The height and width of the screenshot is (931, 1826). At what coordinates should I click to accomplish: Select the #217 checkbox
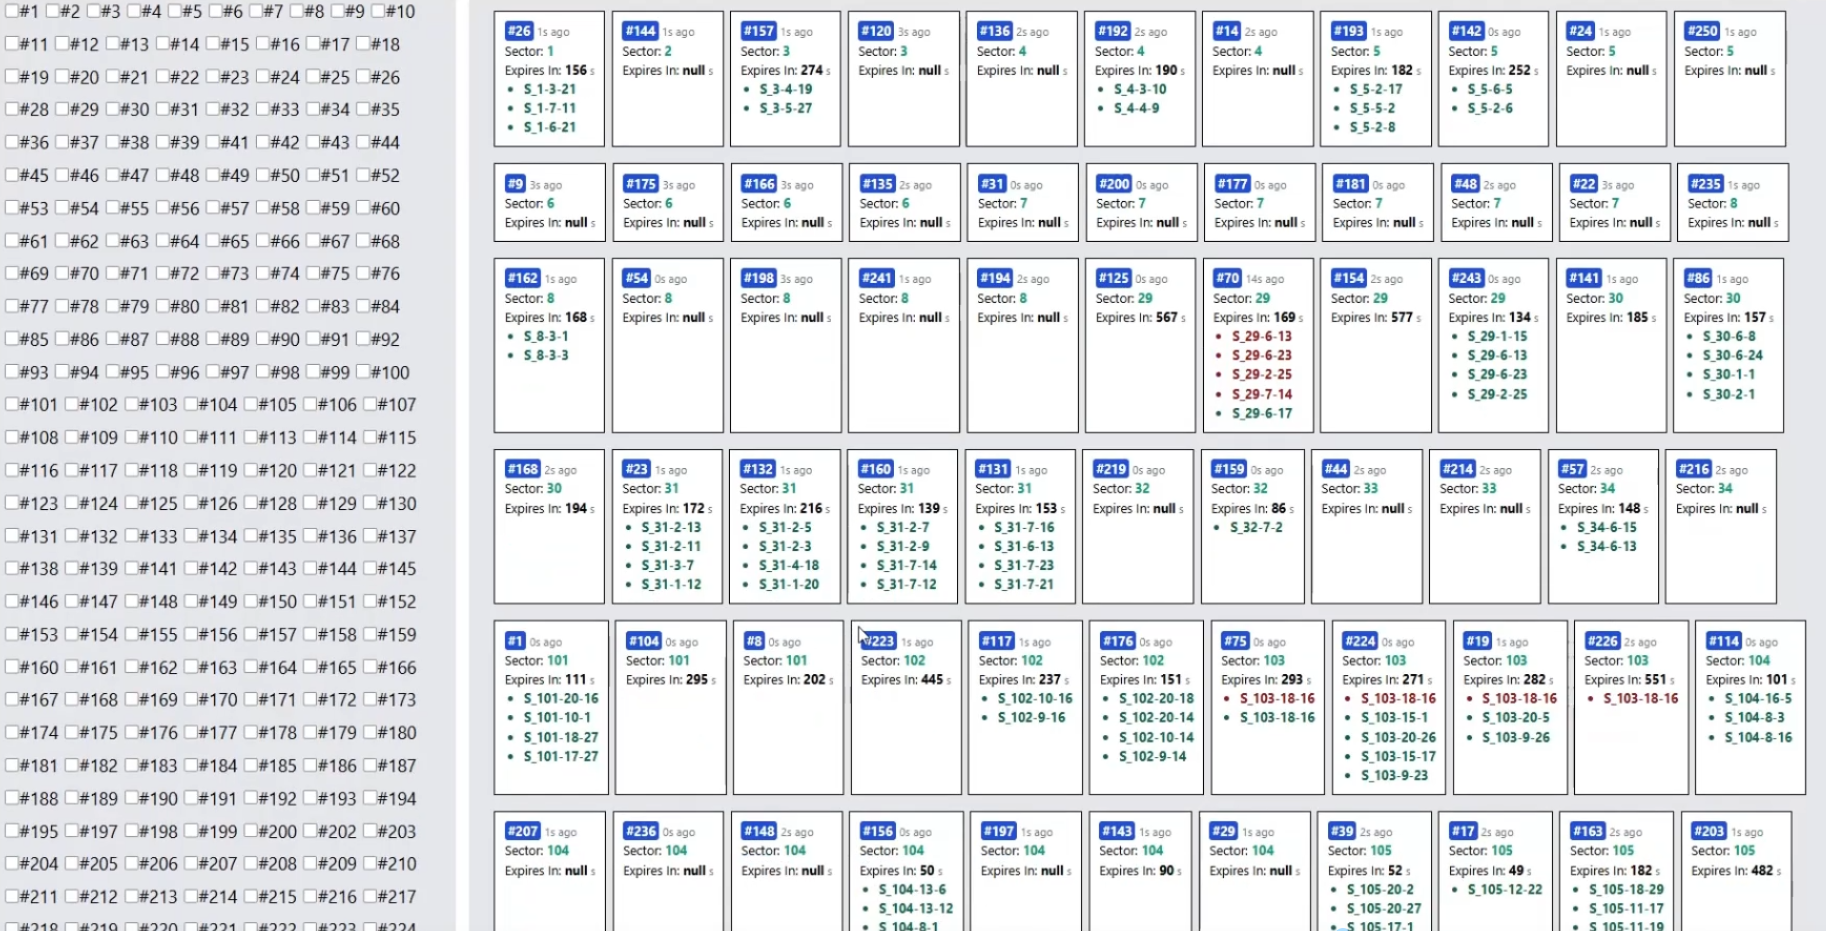pyautogui.click(x=370, y=896)
